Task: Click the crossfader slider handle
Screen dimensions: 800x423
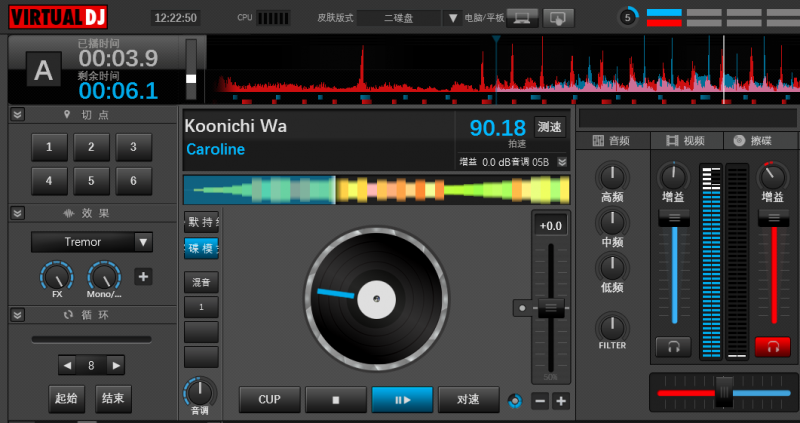Action: [724, 391]
